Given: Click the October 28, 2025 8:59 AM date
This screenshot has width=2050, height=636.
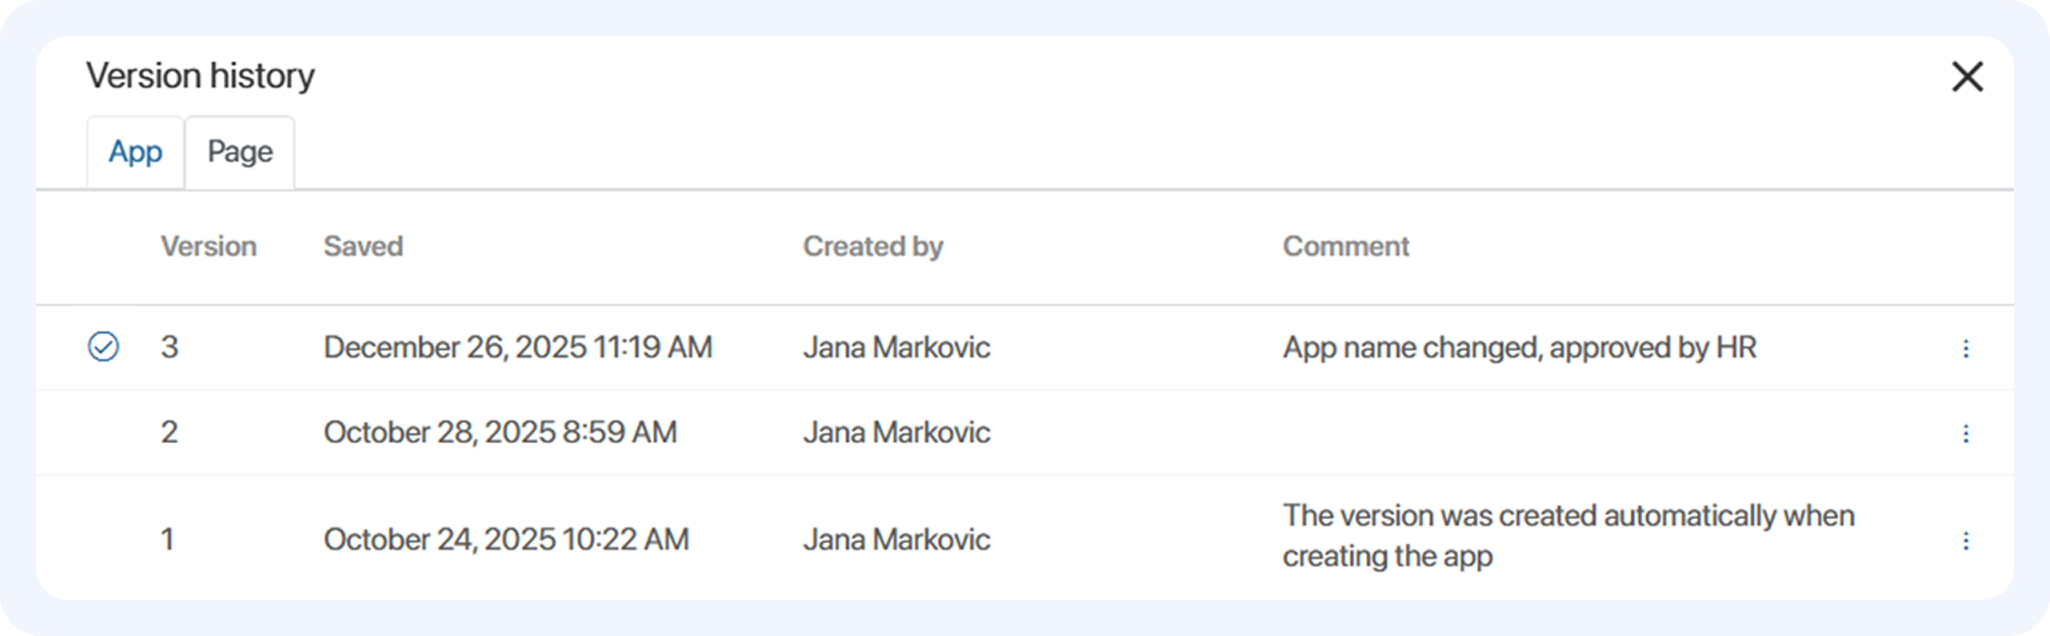Looking at the screenshot, I should (x=500, y=432).
